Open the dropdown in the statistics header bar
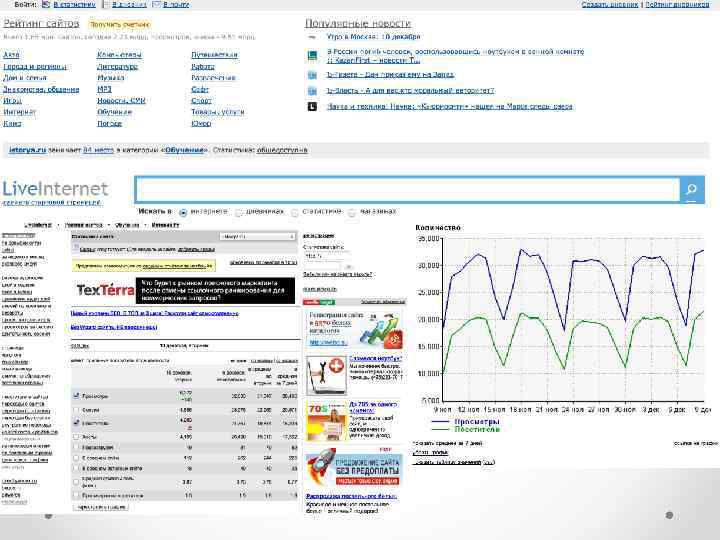Image resolution: width=720 pixels, height=540 pixels. click(257, 236)
